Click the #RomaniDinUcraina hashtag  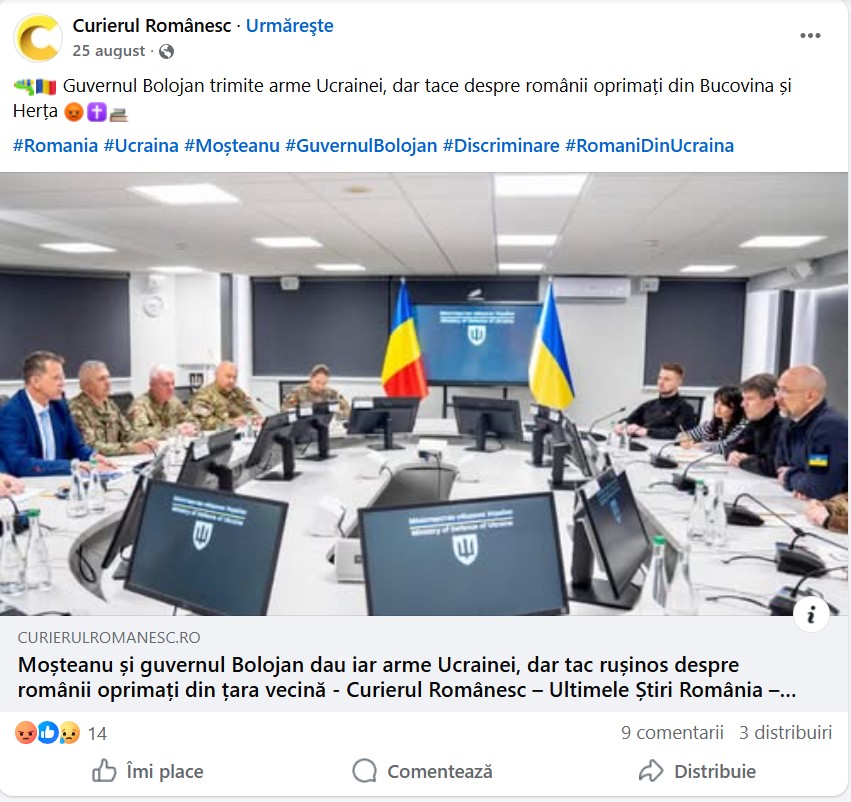pyautogui.click(x=650, y=145)
